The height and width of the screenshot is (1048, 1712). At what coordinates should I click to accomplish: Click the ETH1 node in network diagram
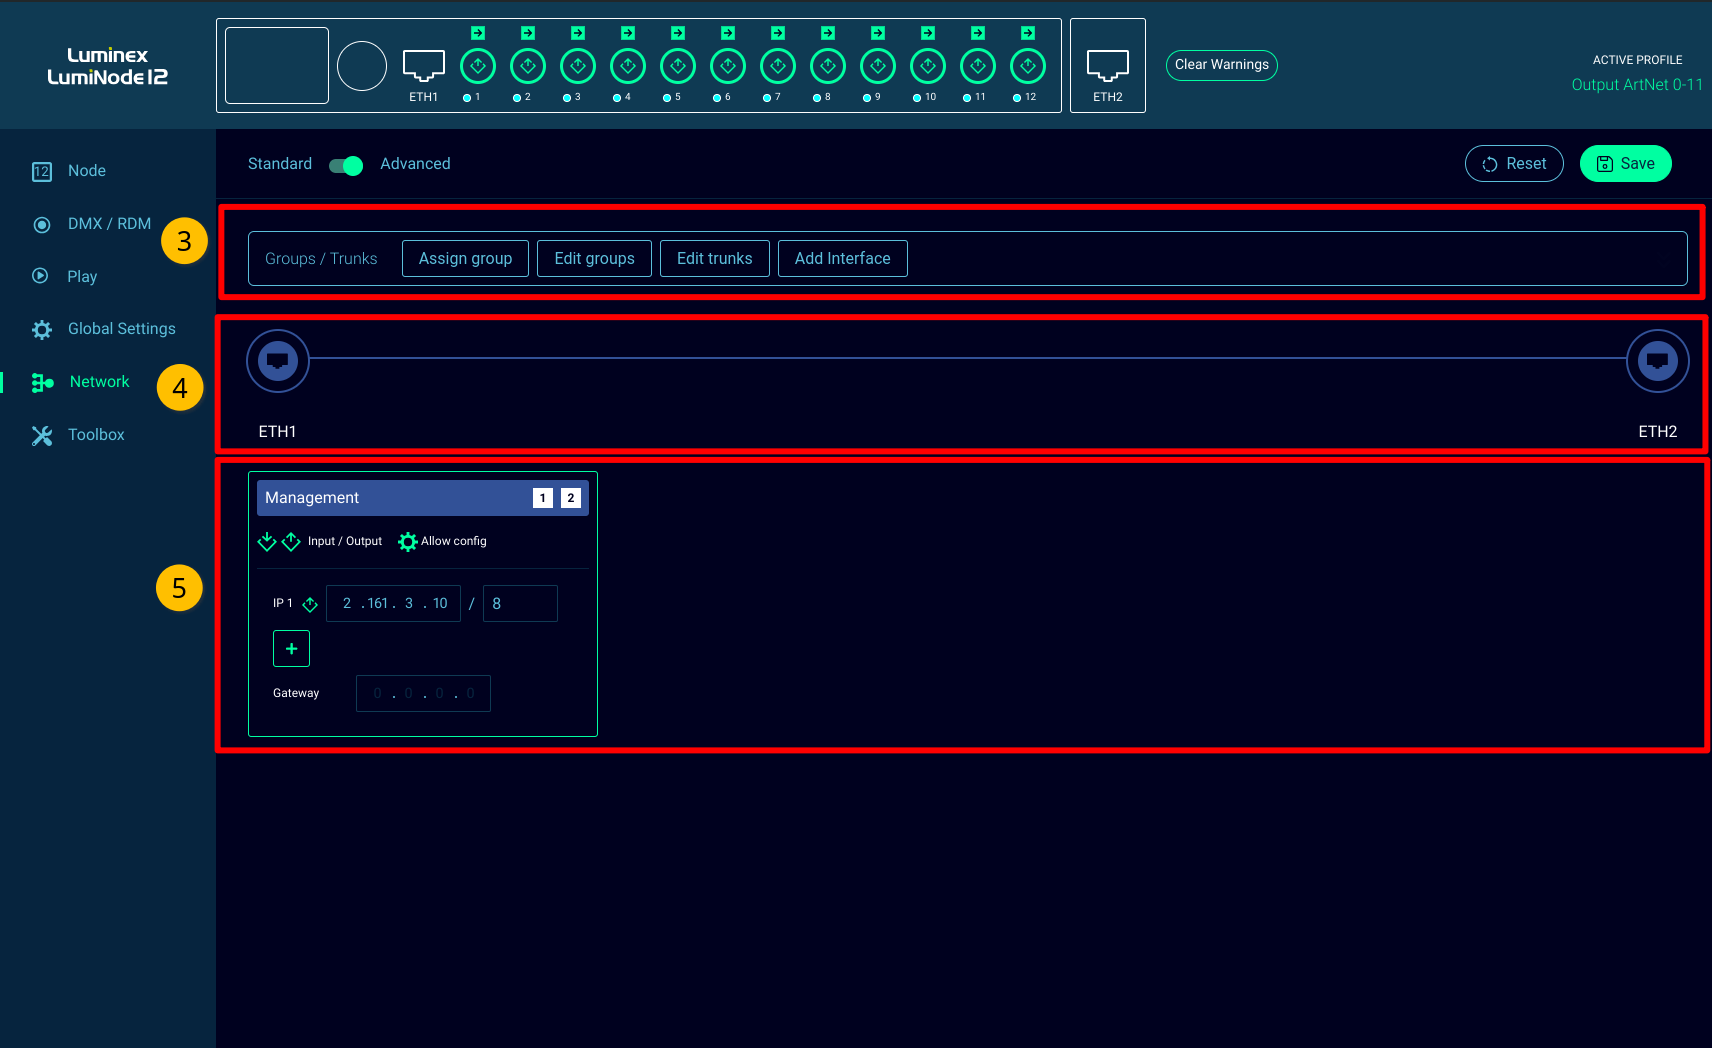(x=278, y=361)
